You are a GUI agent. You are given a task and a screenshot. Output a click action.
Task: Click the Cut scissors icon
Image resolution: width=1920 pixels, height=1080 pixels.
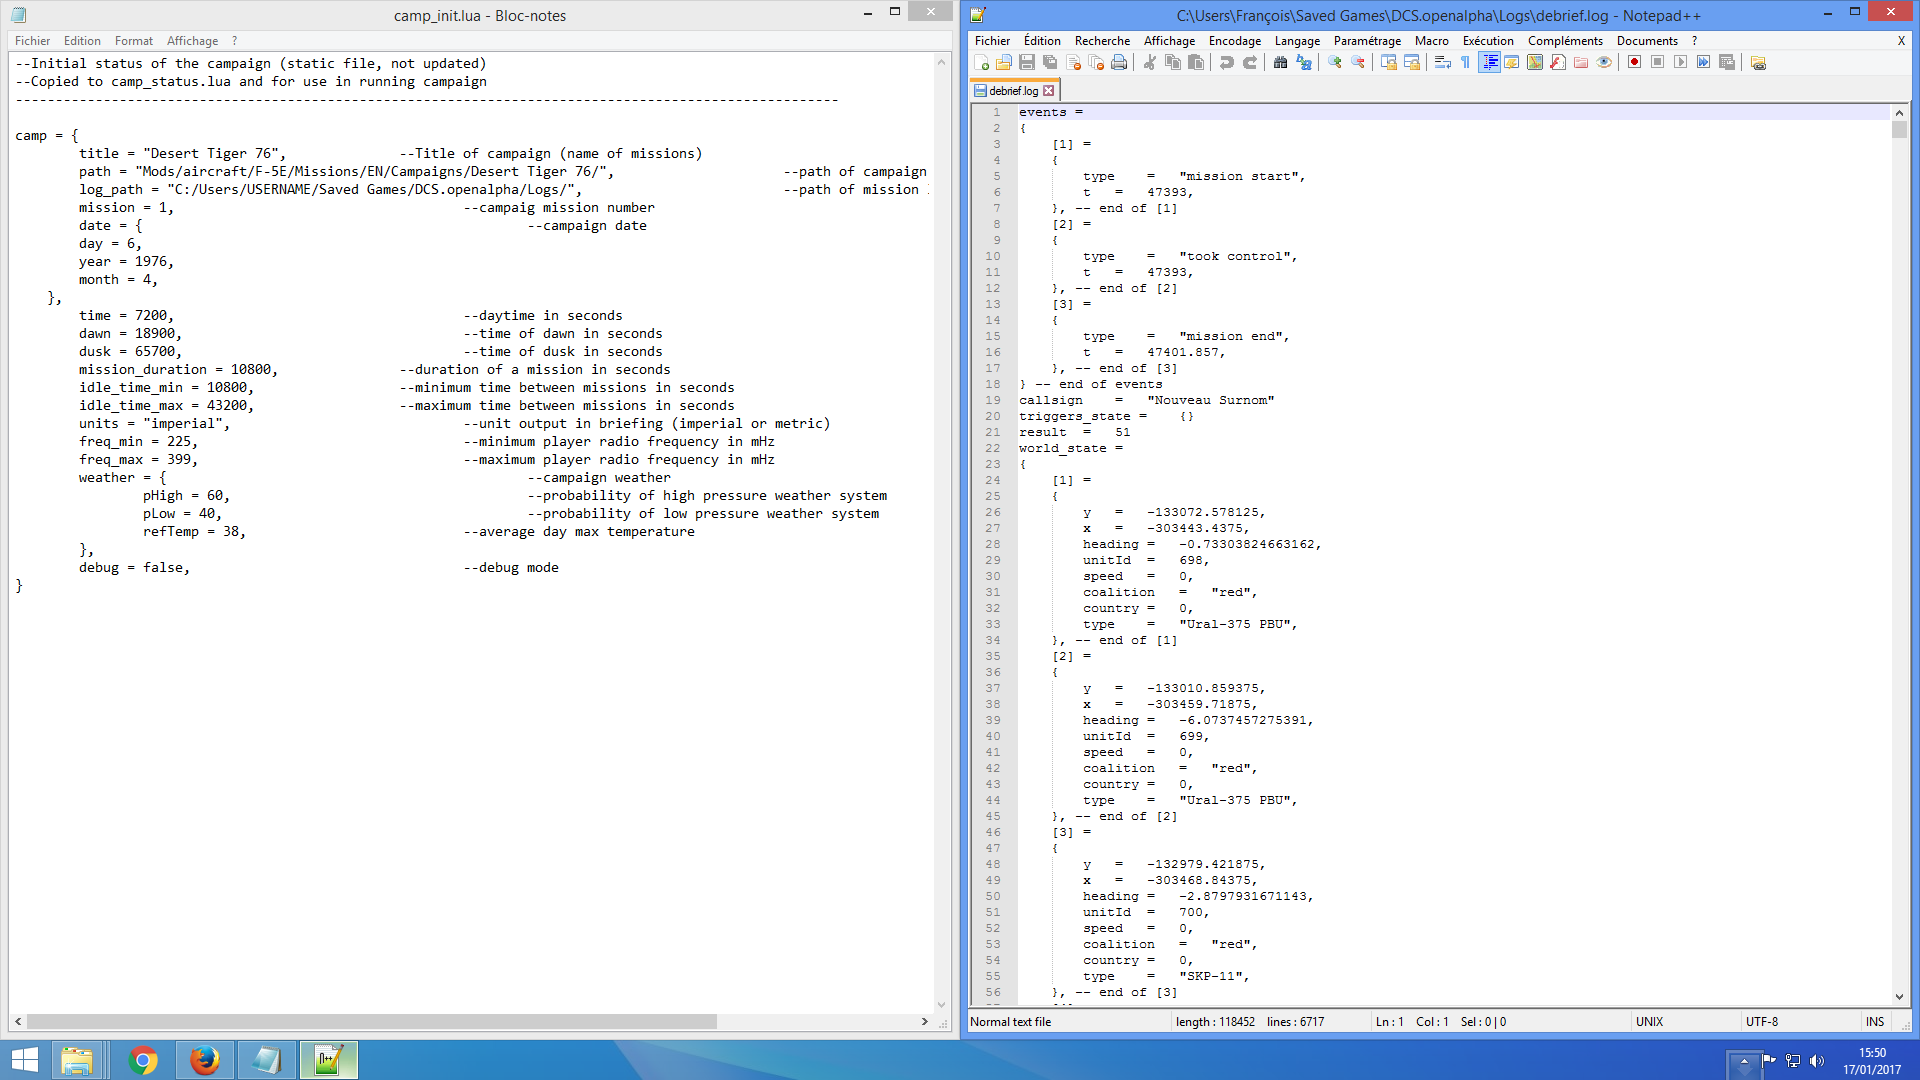(1150, 62)
